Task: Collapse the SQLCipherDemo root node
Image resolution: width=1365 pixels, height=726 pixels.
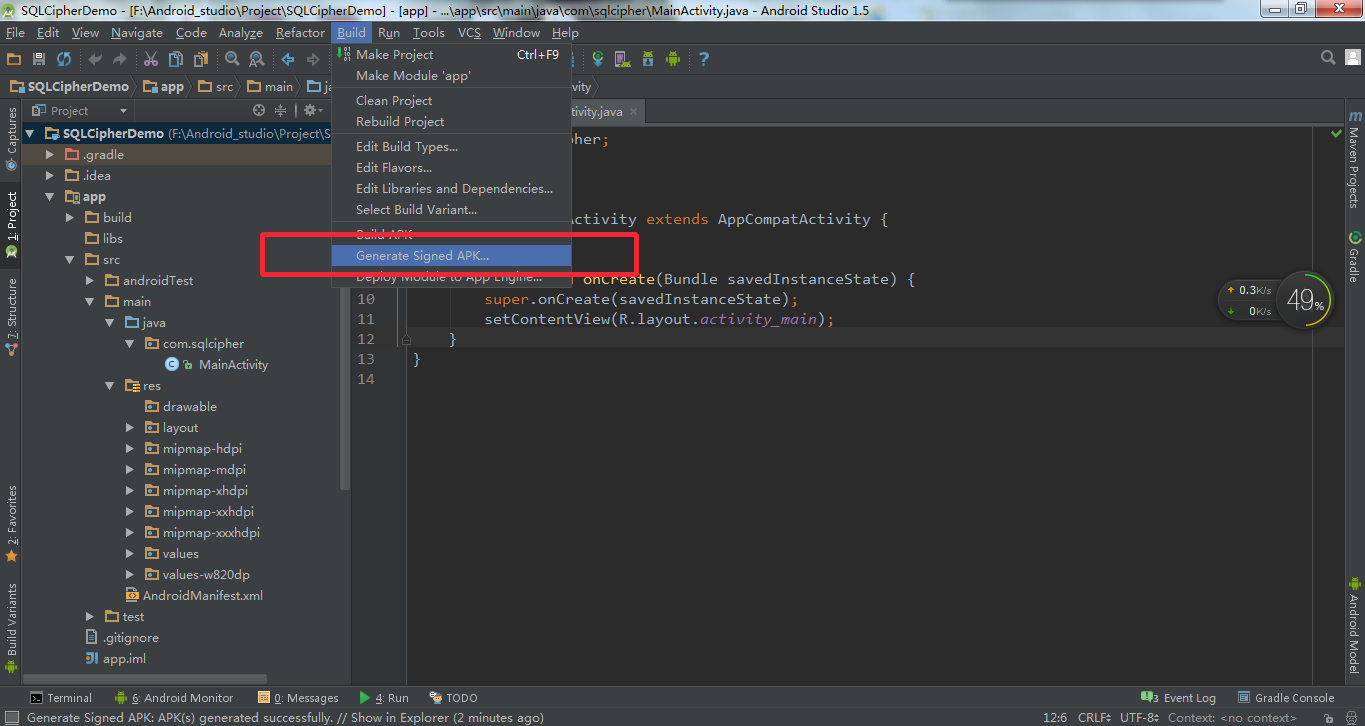Action: tap(30, 133)
